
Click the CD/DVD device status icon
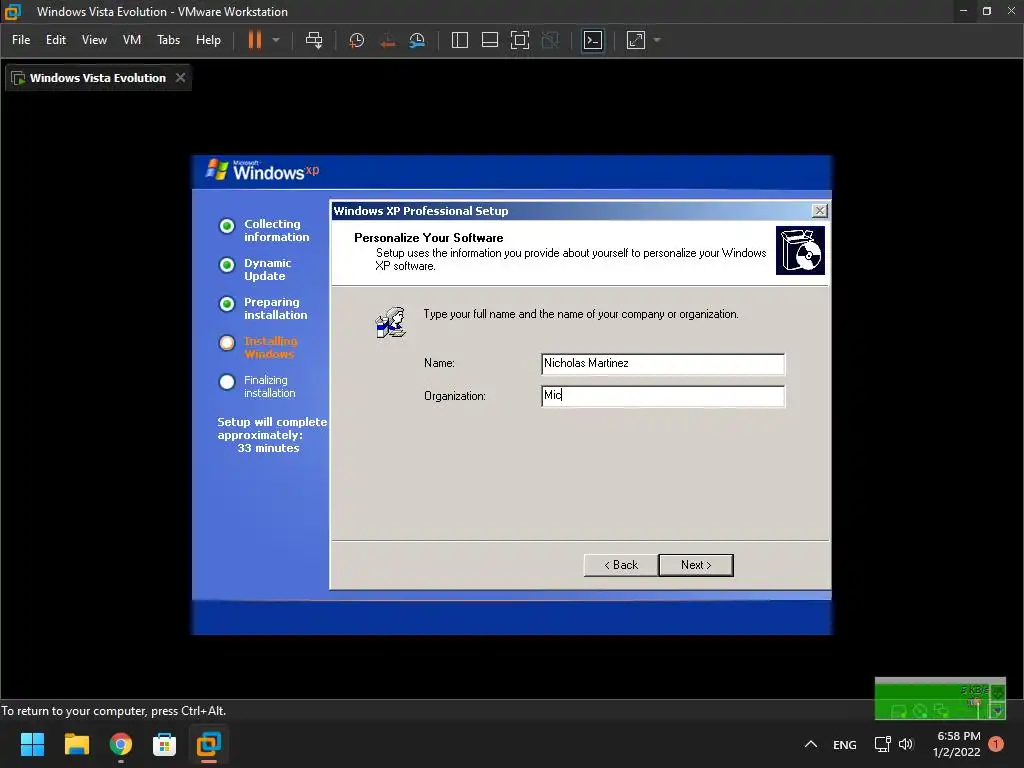click(920, 711)
